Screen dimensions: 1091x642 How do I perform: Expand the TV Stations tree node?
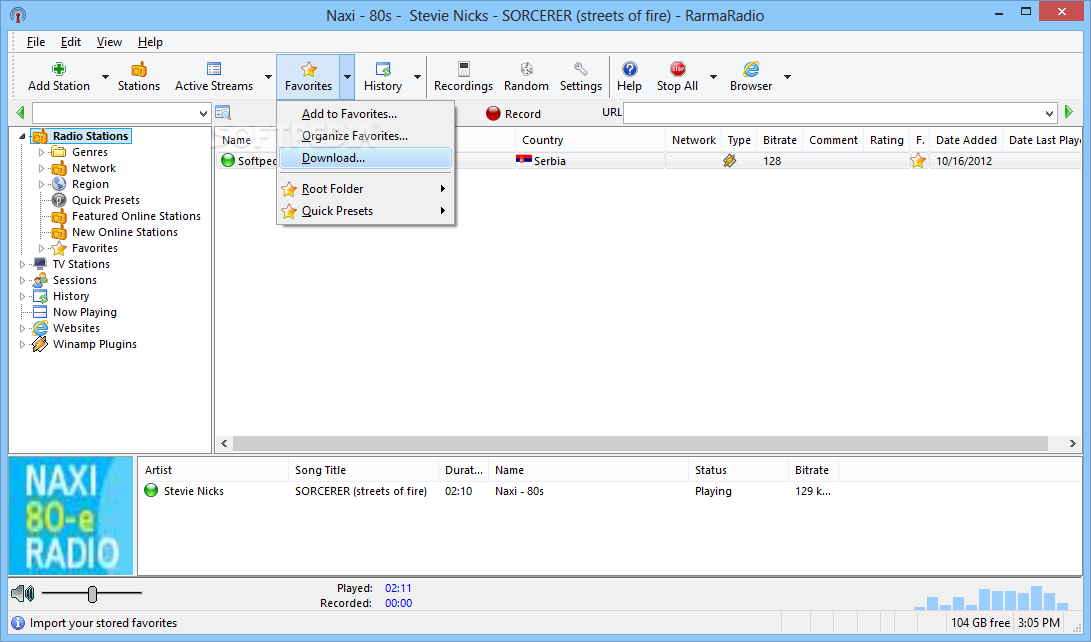point(22,264)
